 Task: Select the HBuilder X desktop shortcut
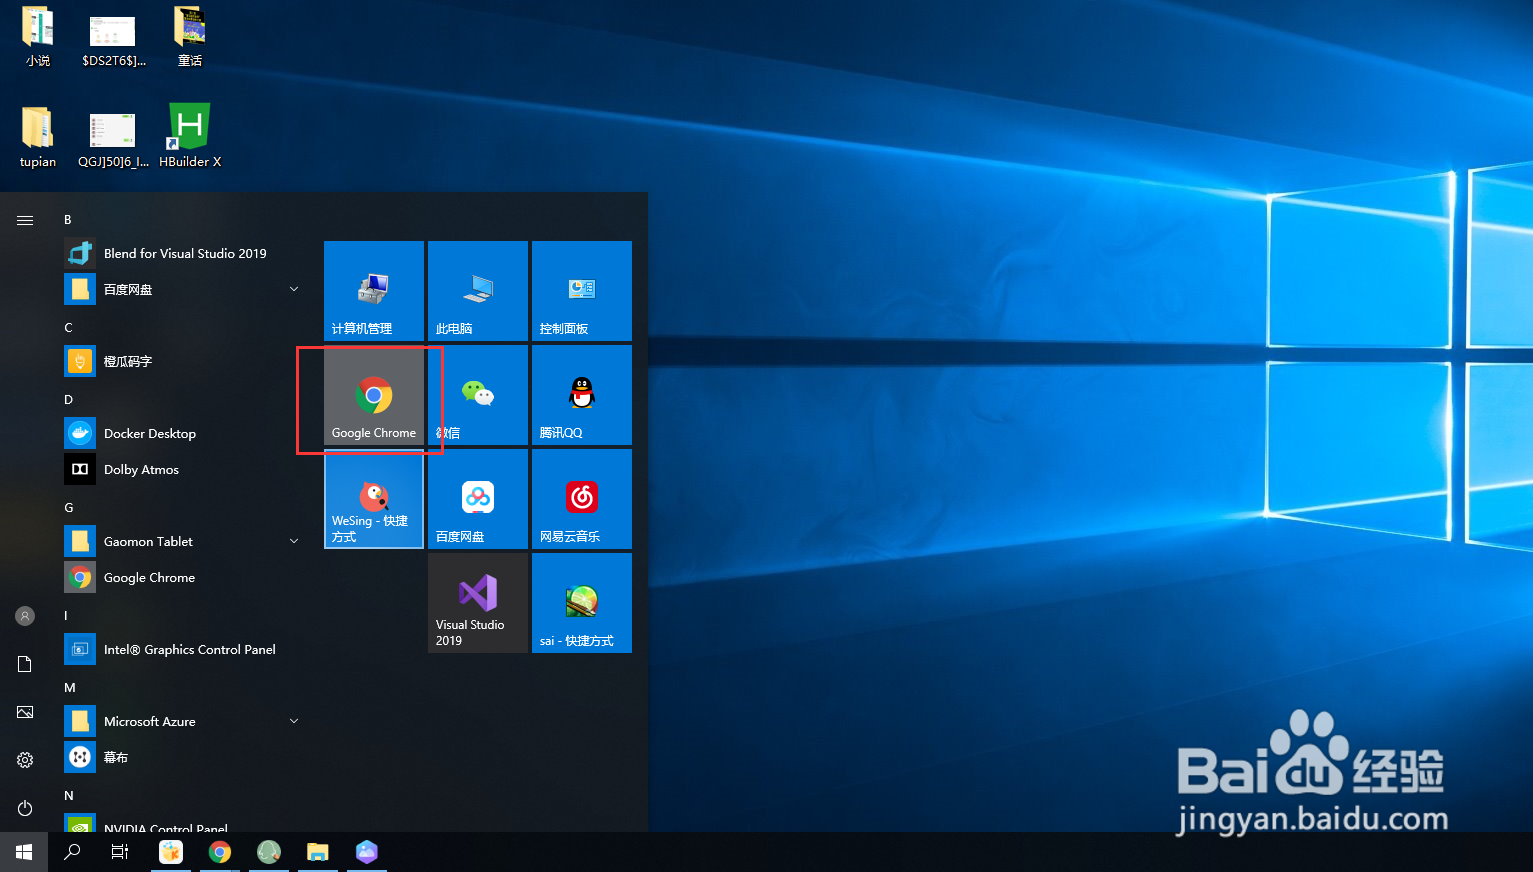pos(190,136)
